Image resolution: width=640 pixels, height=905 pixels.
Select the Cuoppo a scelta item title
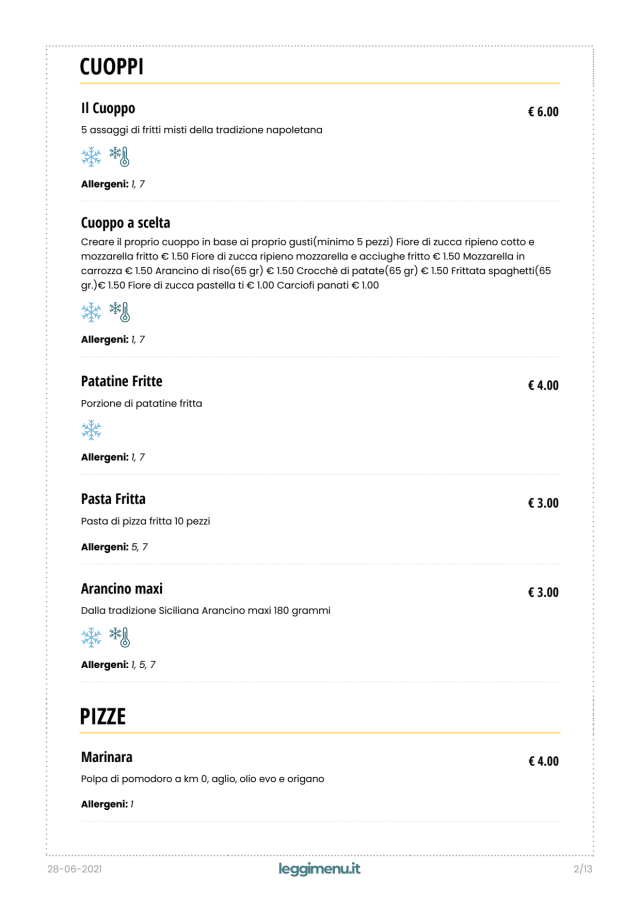point(125,222)
